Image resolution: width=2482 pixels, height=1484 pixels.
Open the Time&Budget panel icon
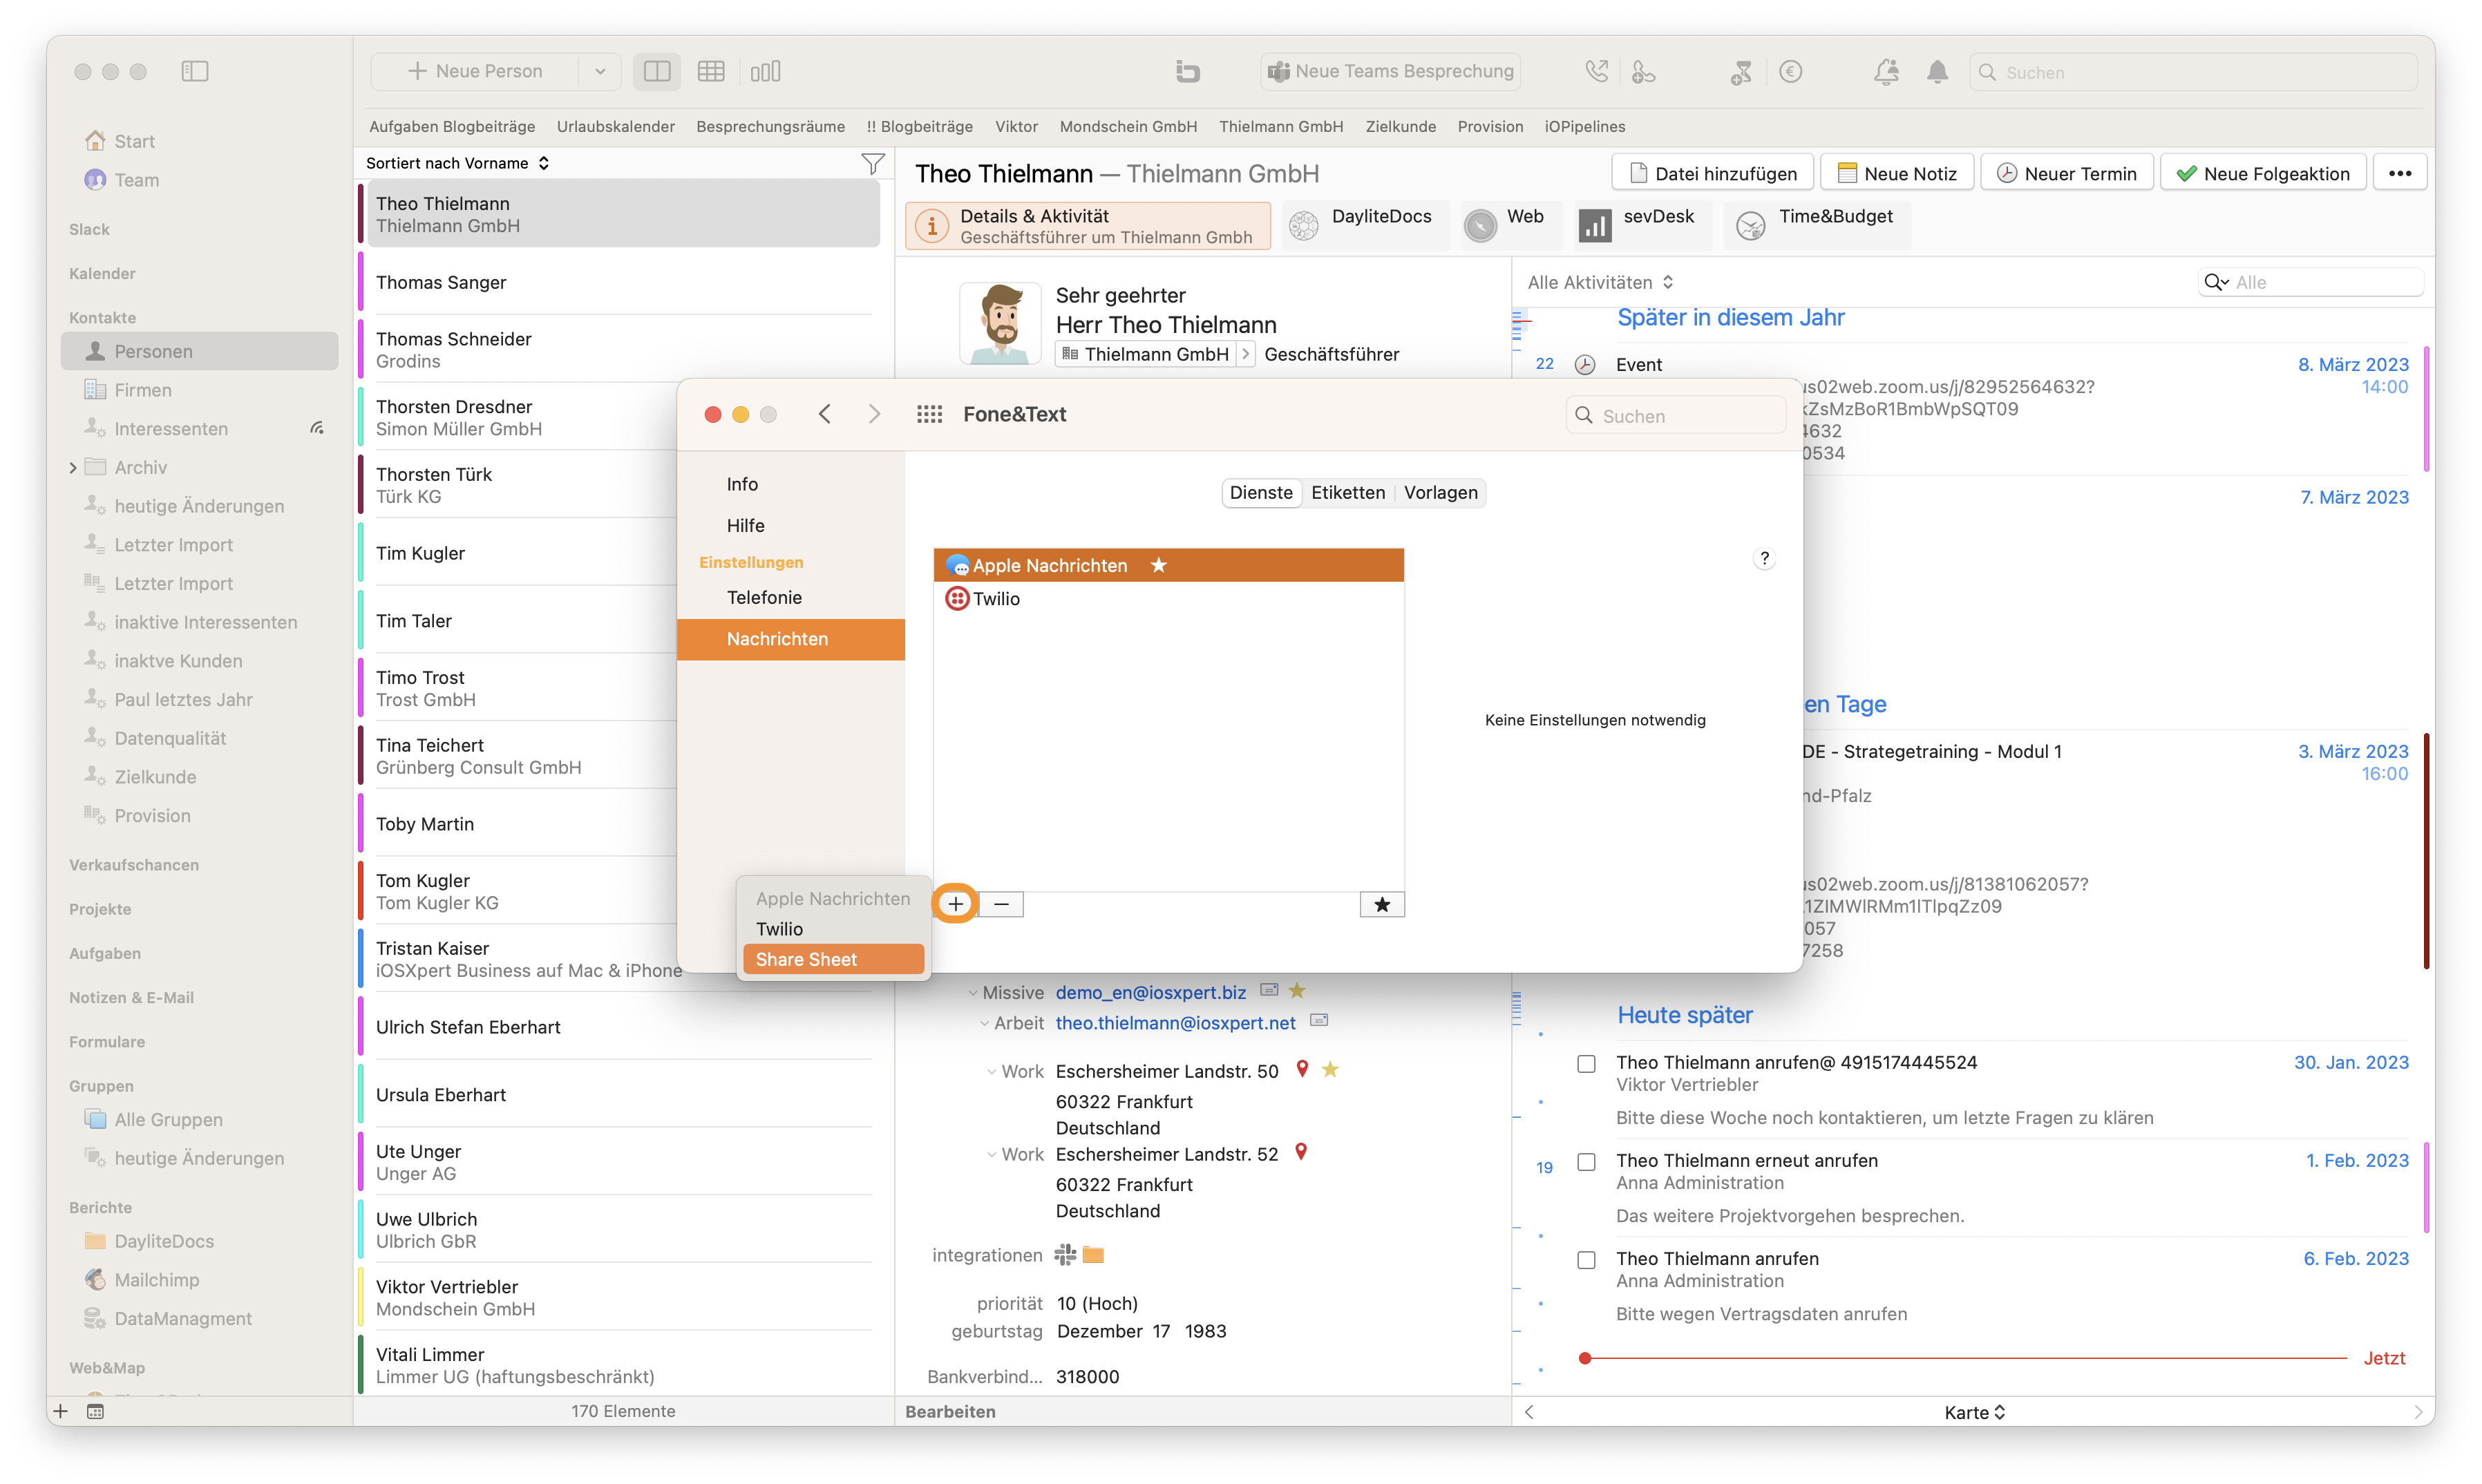tap(1750, 226)
